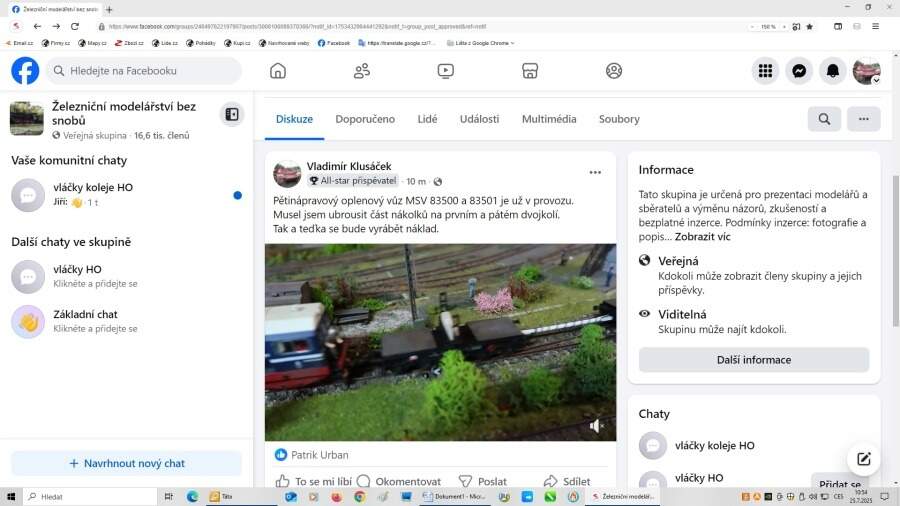Open Messenger icon
The width and height of the screenshot is (900, 506).
pyautogui.click(x=799, y=71)
